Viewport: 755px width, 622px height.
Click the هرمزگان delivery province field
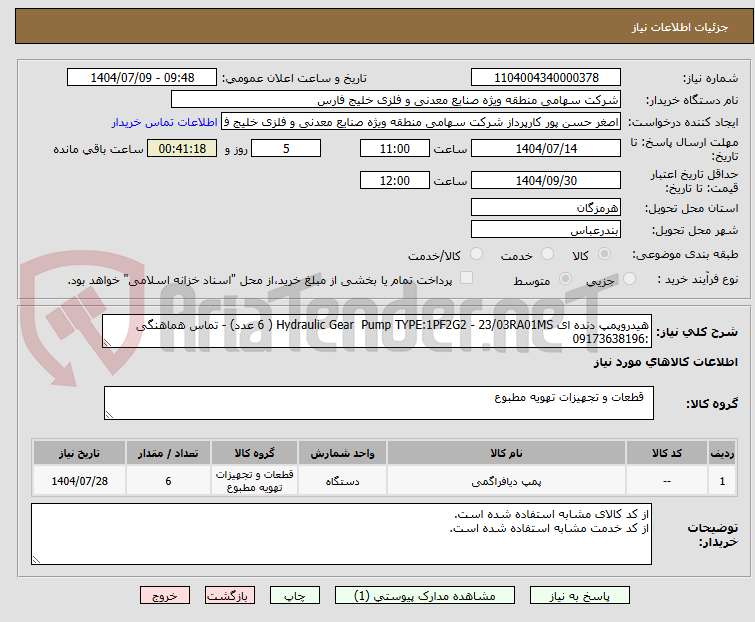coord(546,208)
